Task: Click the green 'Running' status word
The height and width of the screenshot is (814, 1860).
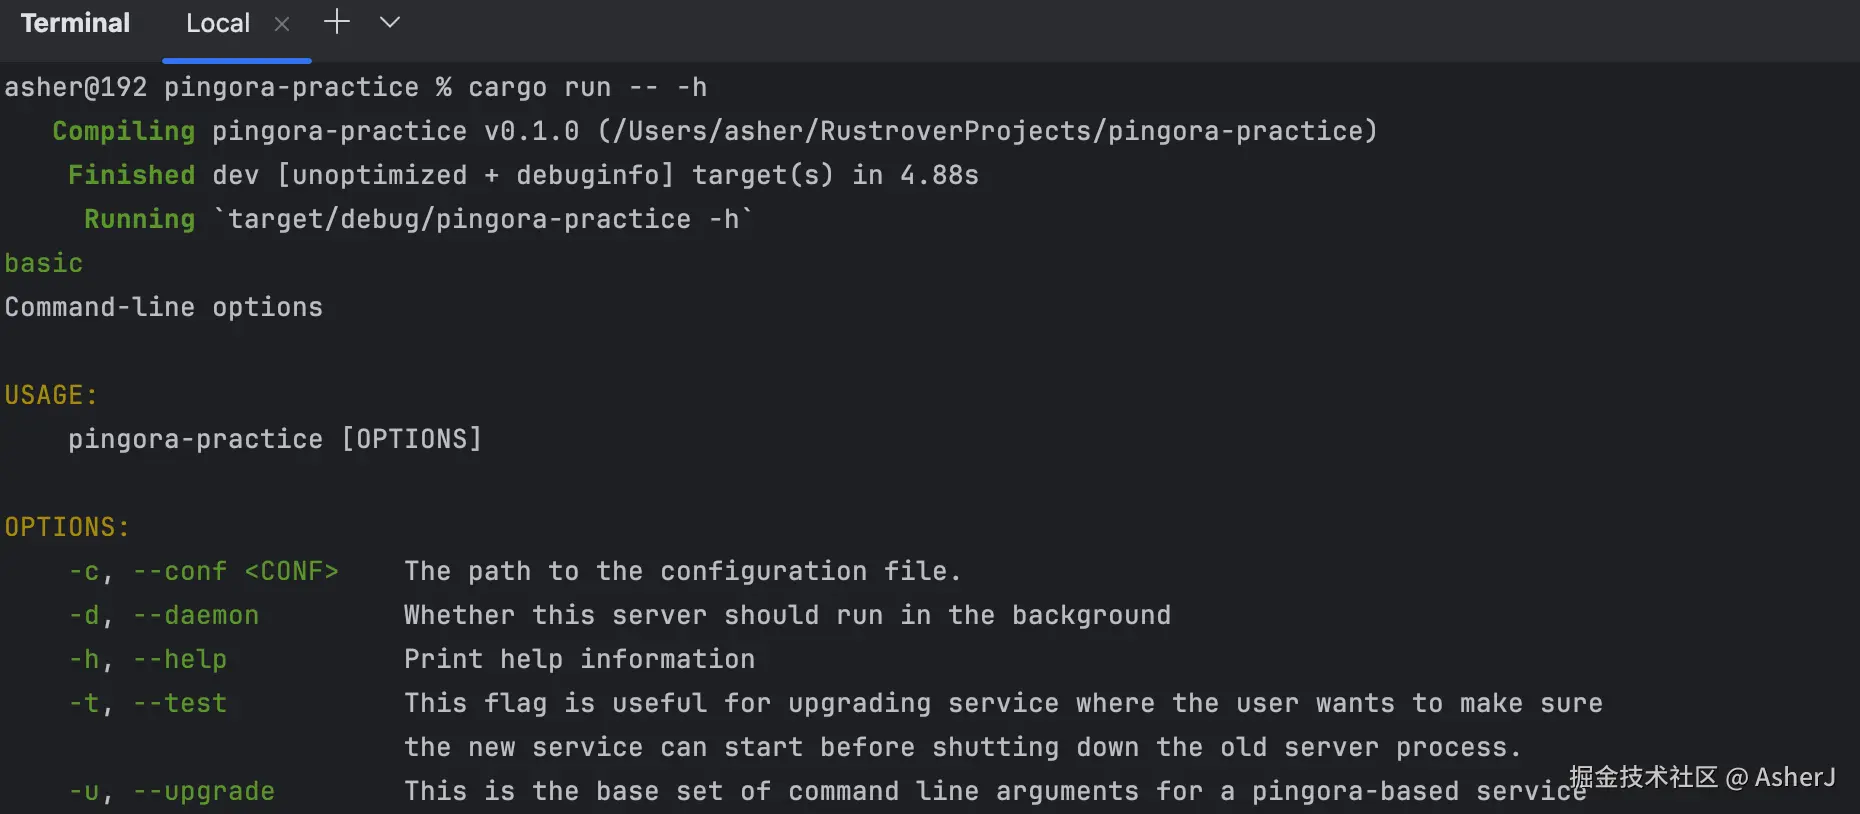Action: 139,219
